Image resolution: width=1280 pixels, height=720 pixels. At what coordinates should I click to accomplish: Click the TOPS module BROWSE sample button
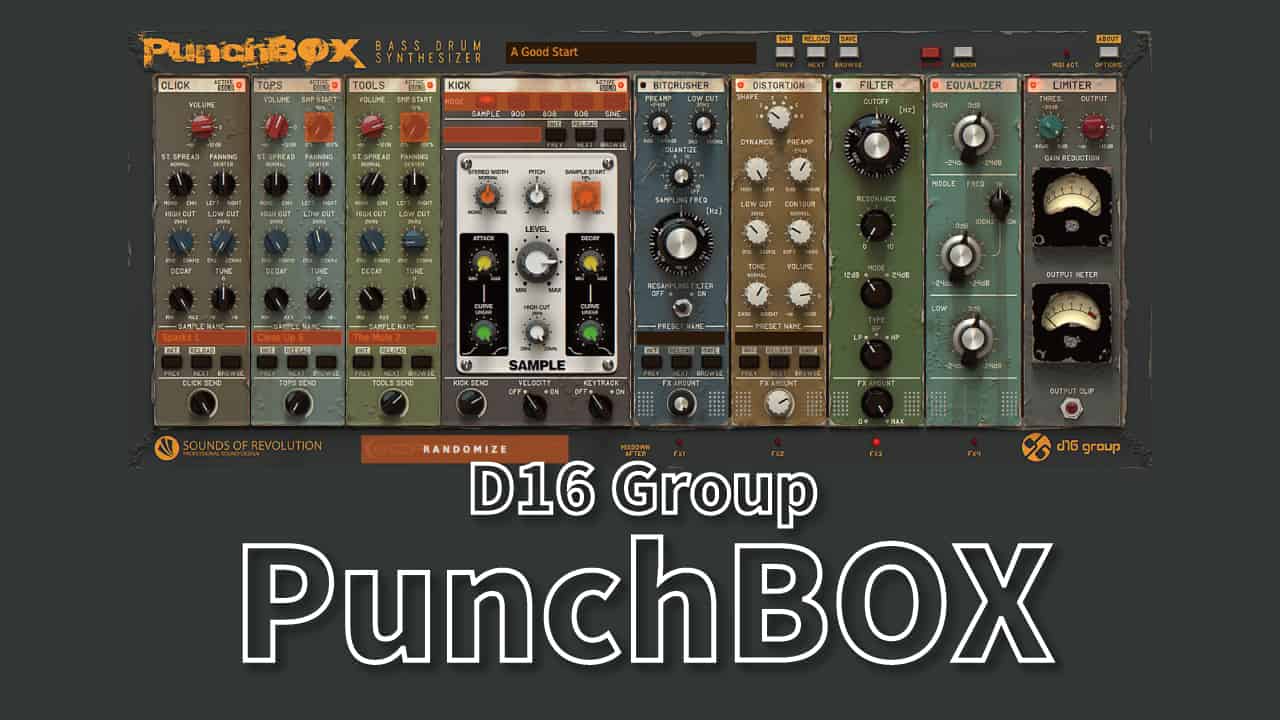(x=327, y=363)
